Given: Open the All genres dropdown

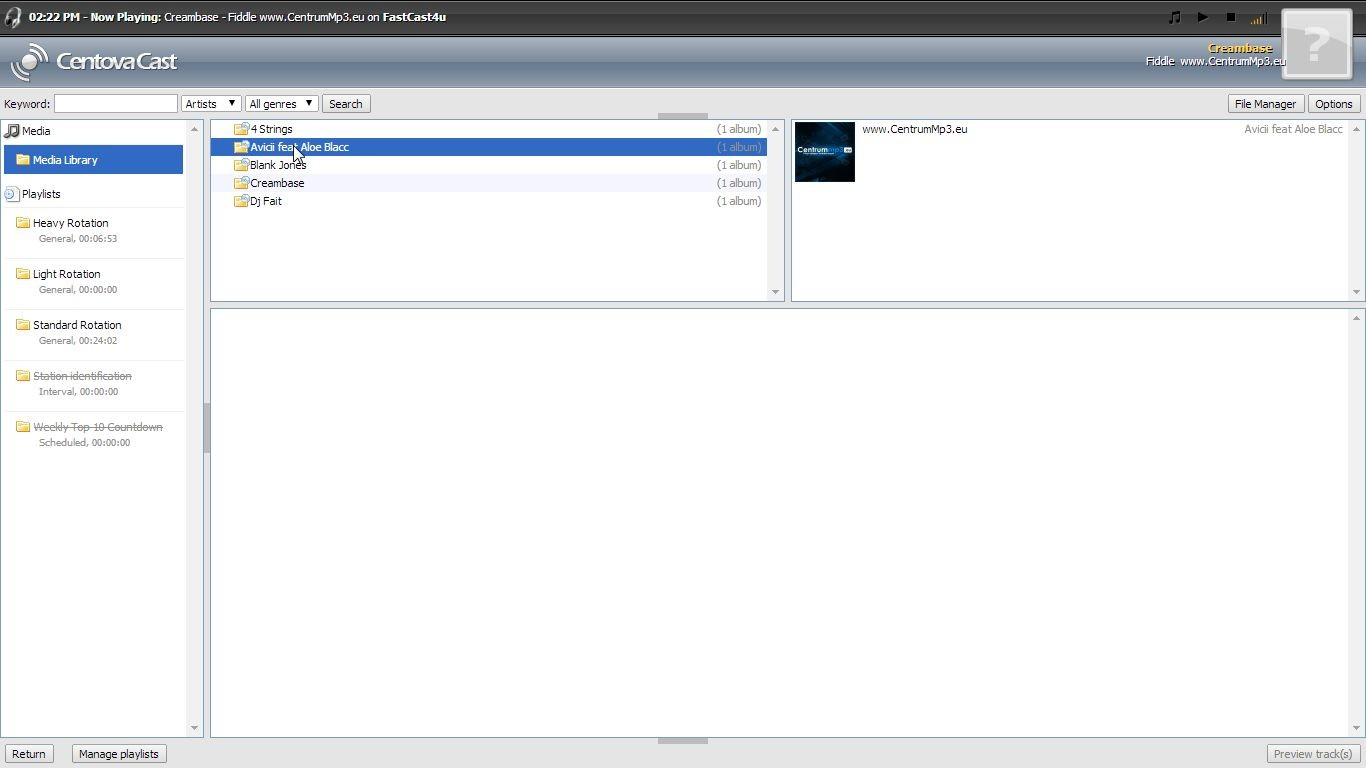Looking at the screenshot, I should [x=281, y=104].
